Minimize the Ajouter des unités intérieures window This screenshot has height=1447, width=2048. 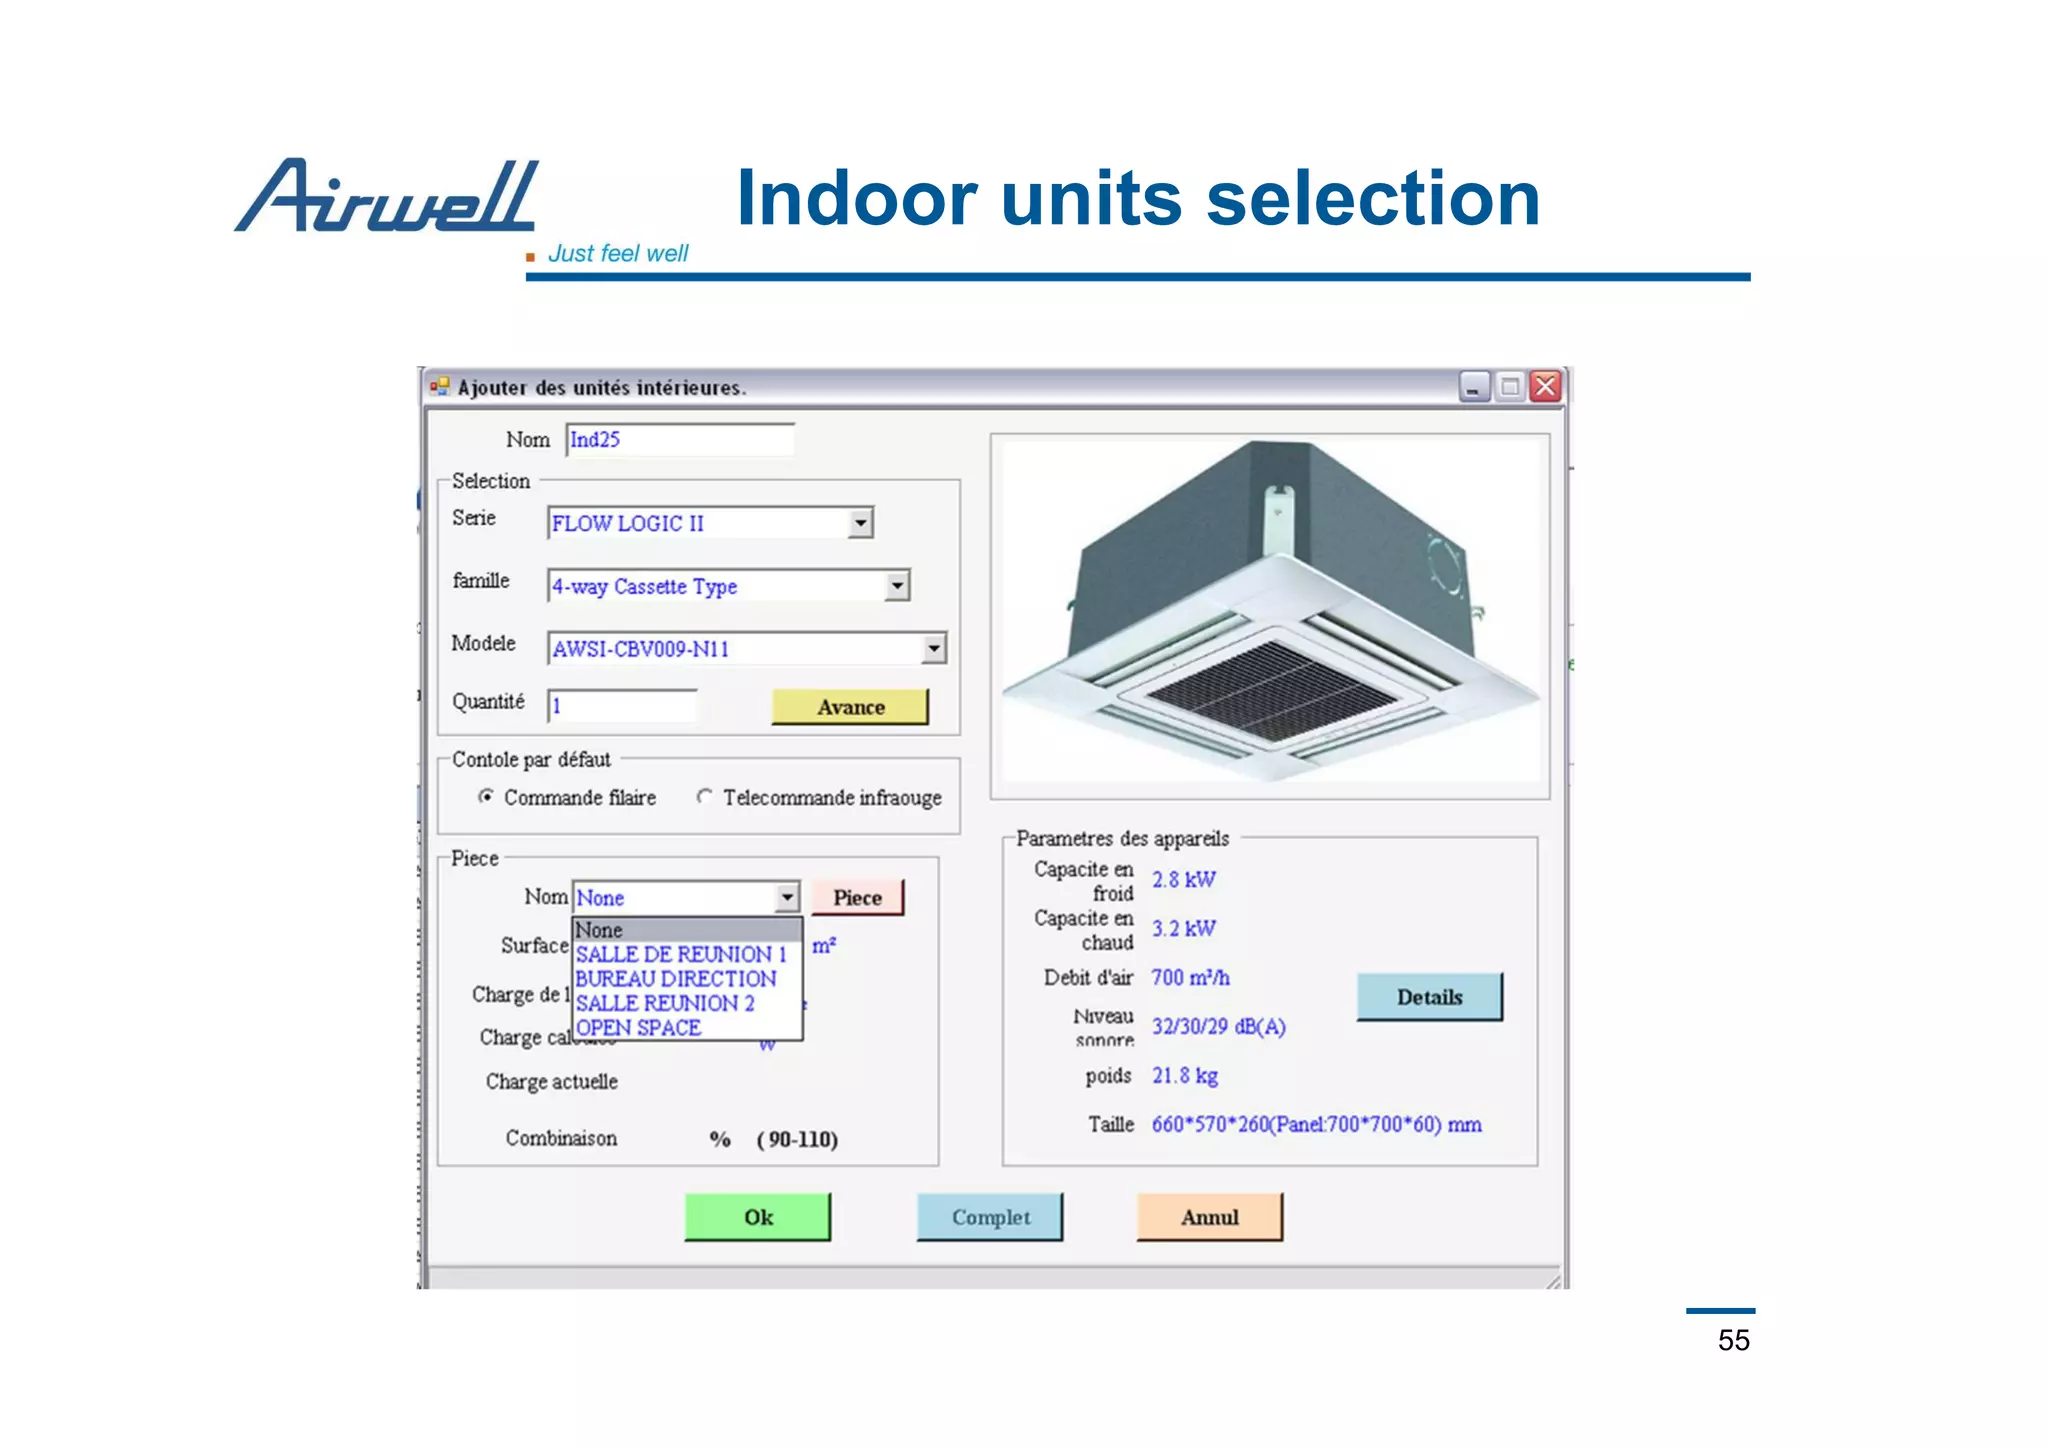pos(1474,386)
